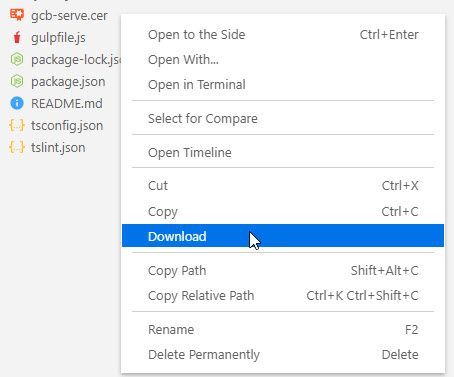Click the braces icon beside tslint.json
454x377 pixels.
click(x=17, y=147)
